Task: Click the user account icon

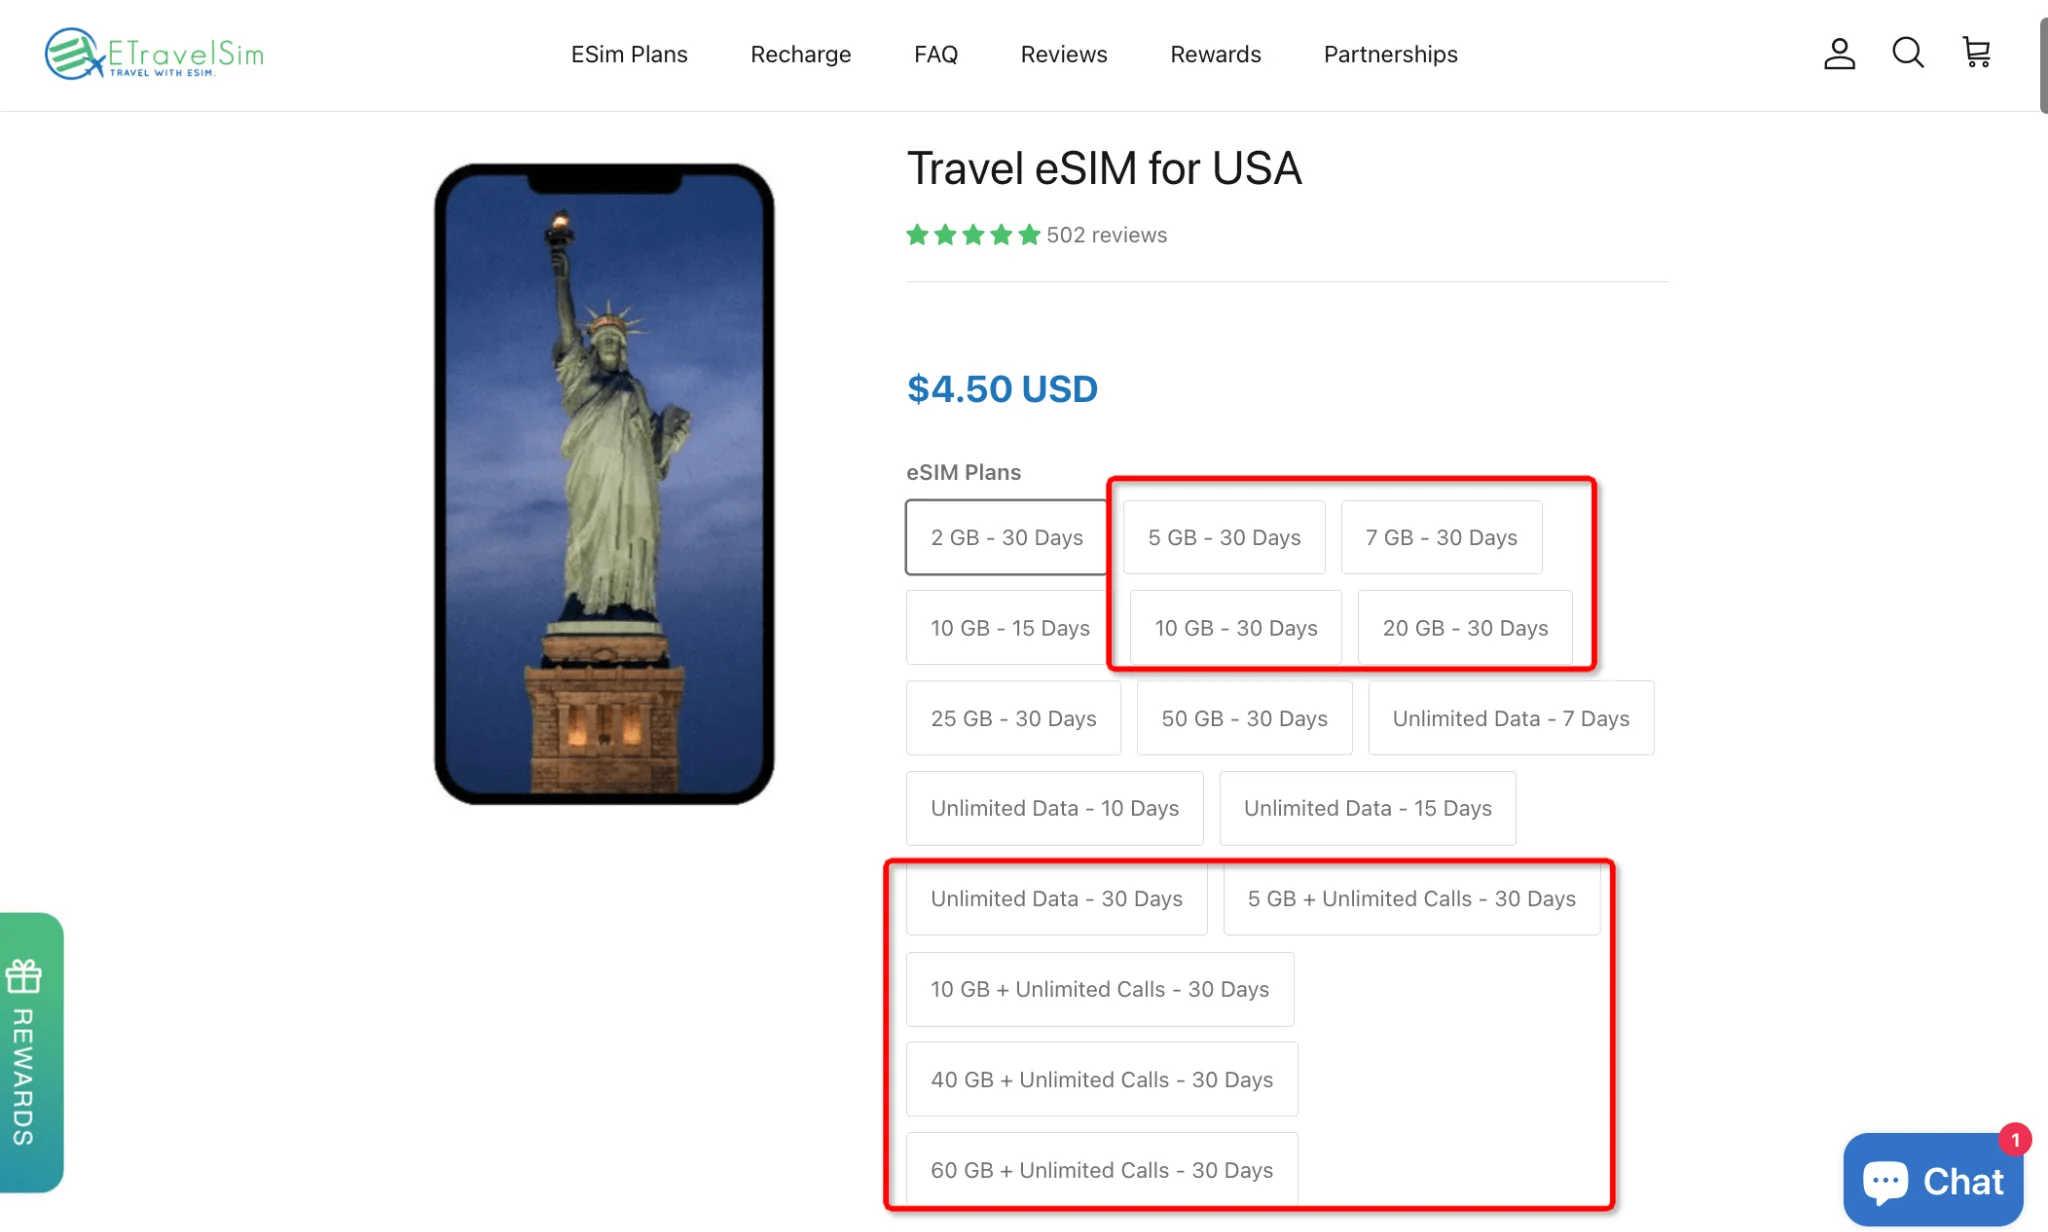Action: coord(1837,53)
